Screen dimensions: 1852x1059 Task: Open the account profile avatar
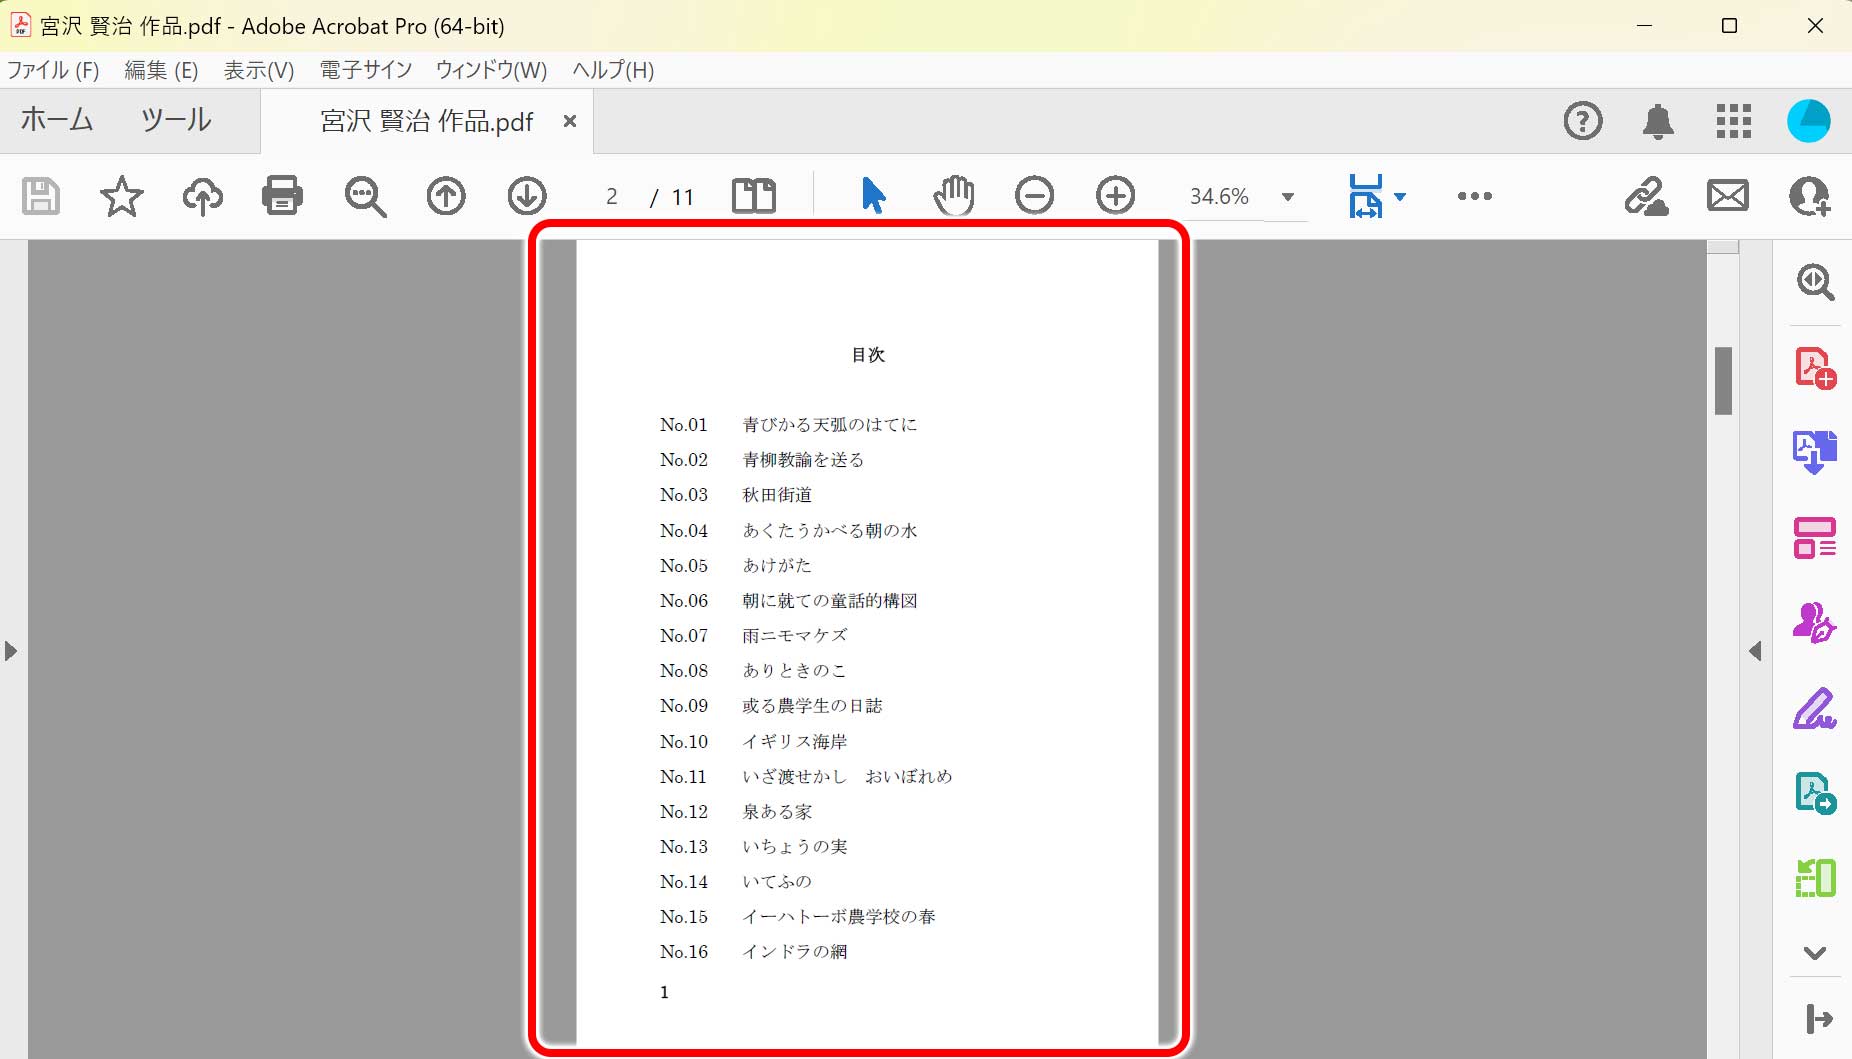(x=1809, y=121)
